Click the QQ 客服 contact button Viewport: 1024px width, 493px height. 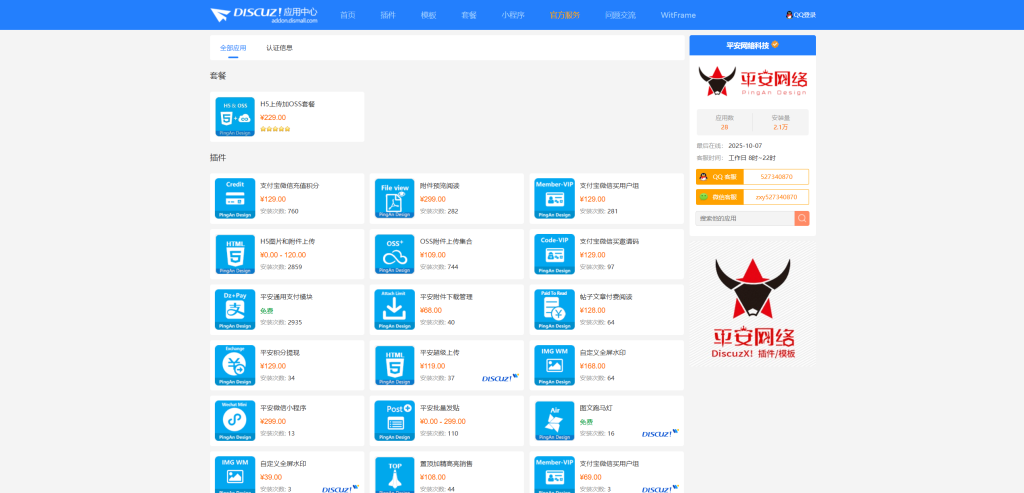[x=716, y=177]
